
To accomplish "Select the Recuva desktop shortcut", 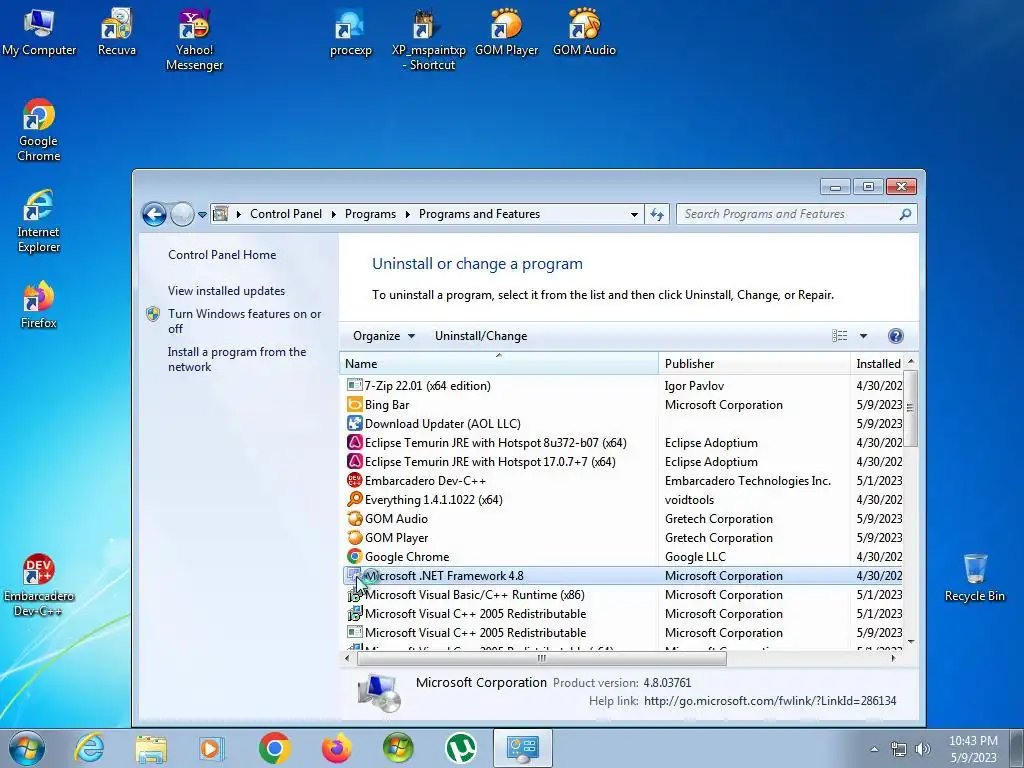I will 117,32.
